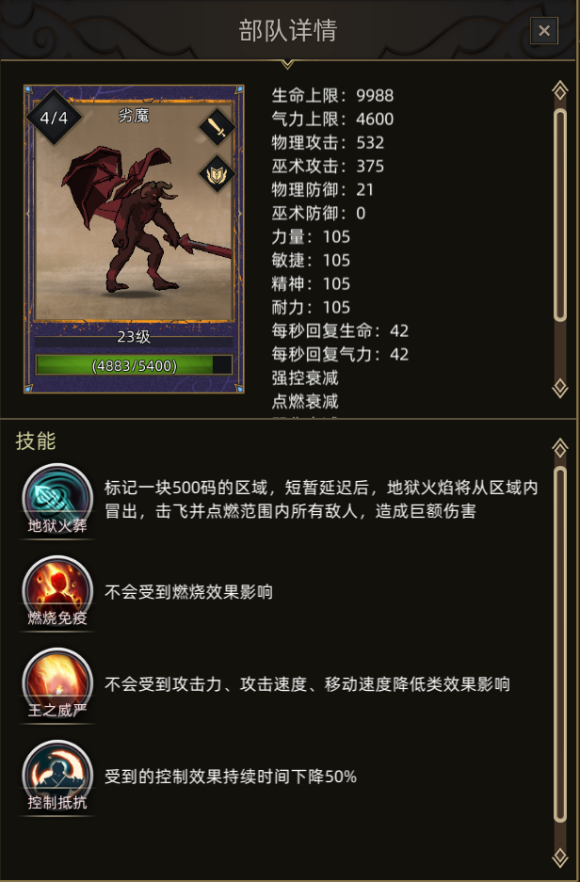Select the 燃烧免疫 skill icon
The width and height of the screenshot is (580, 882).
tap(57, 591)
